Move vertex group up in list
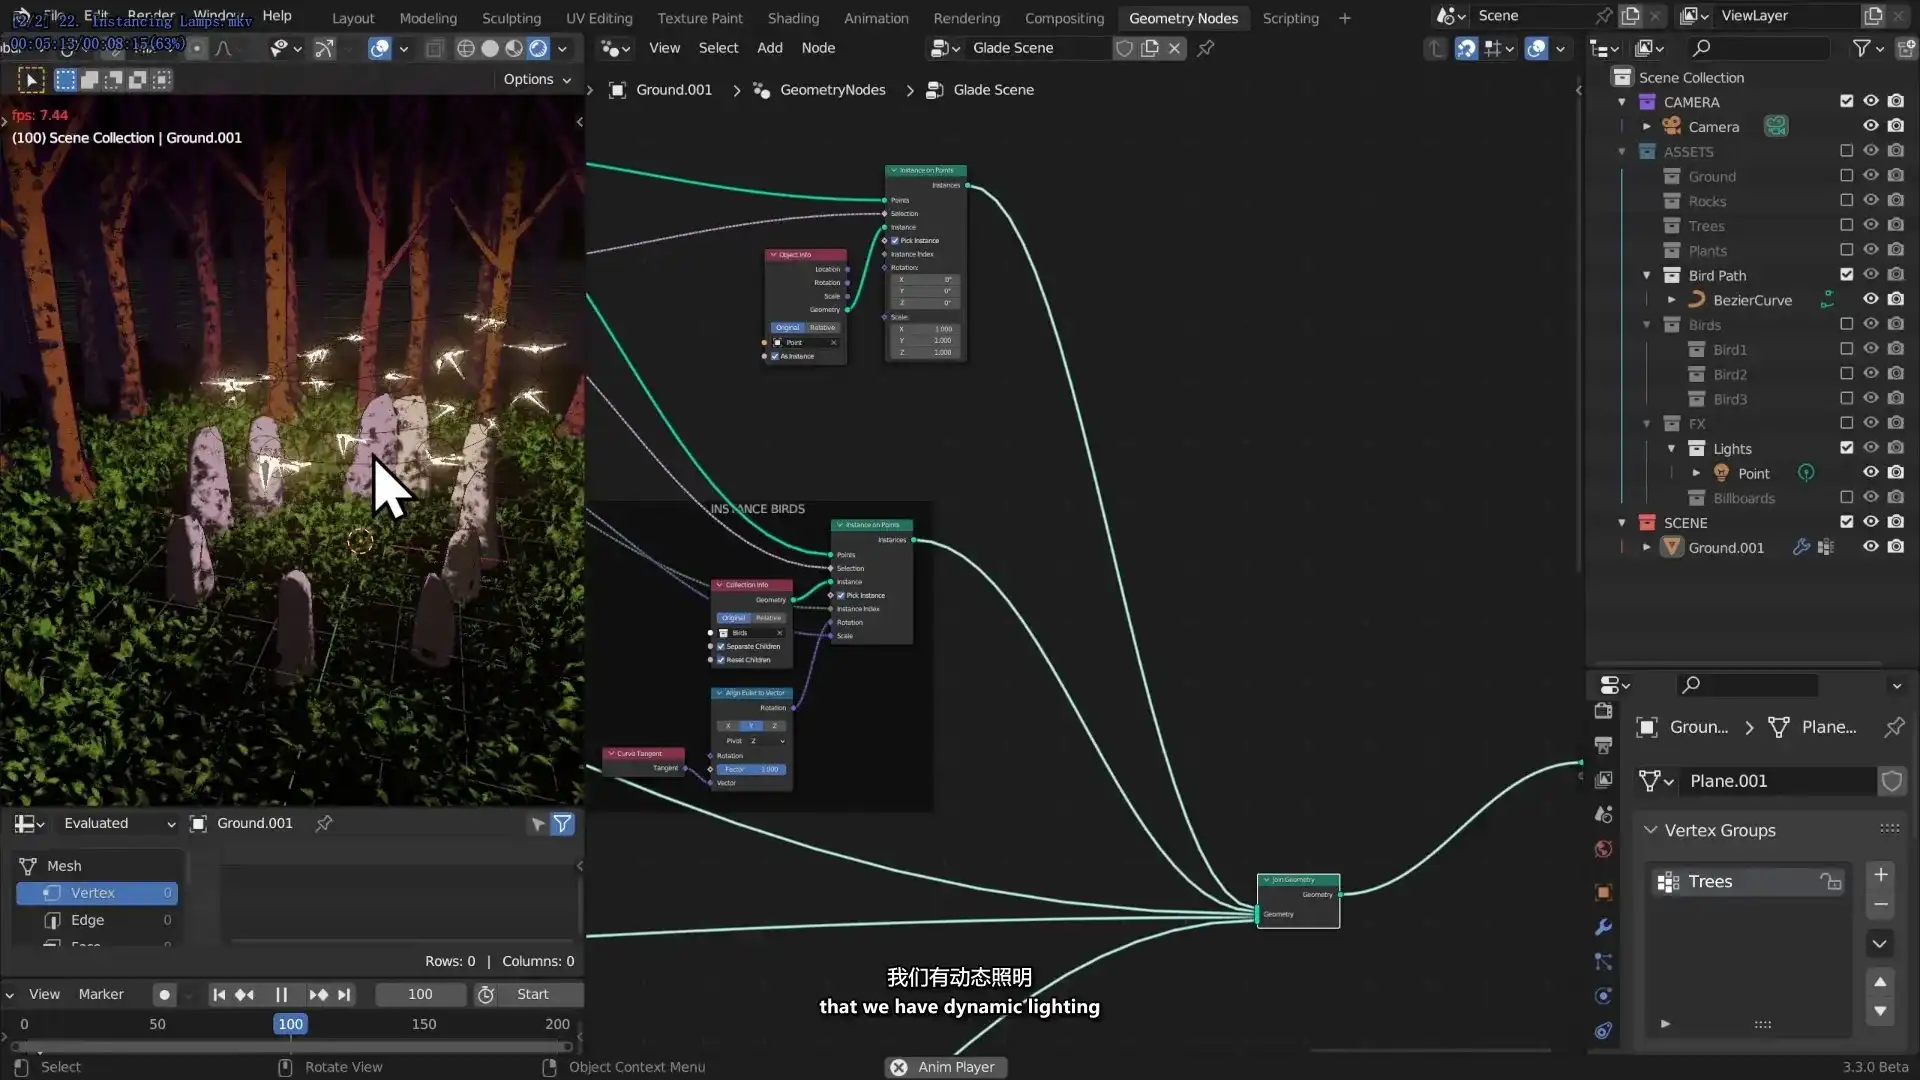This screenshot has width=1920, height=1080. pos(1880,981)
